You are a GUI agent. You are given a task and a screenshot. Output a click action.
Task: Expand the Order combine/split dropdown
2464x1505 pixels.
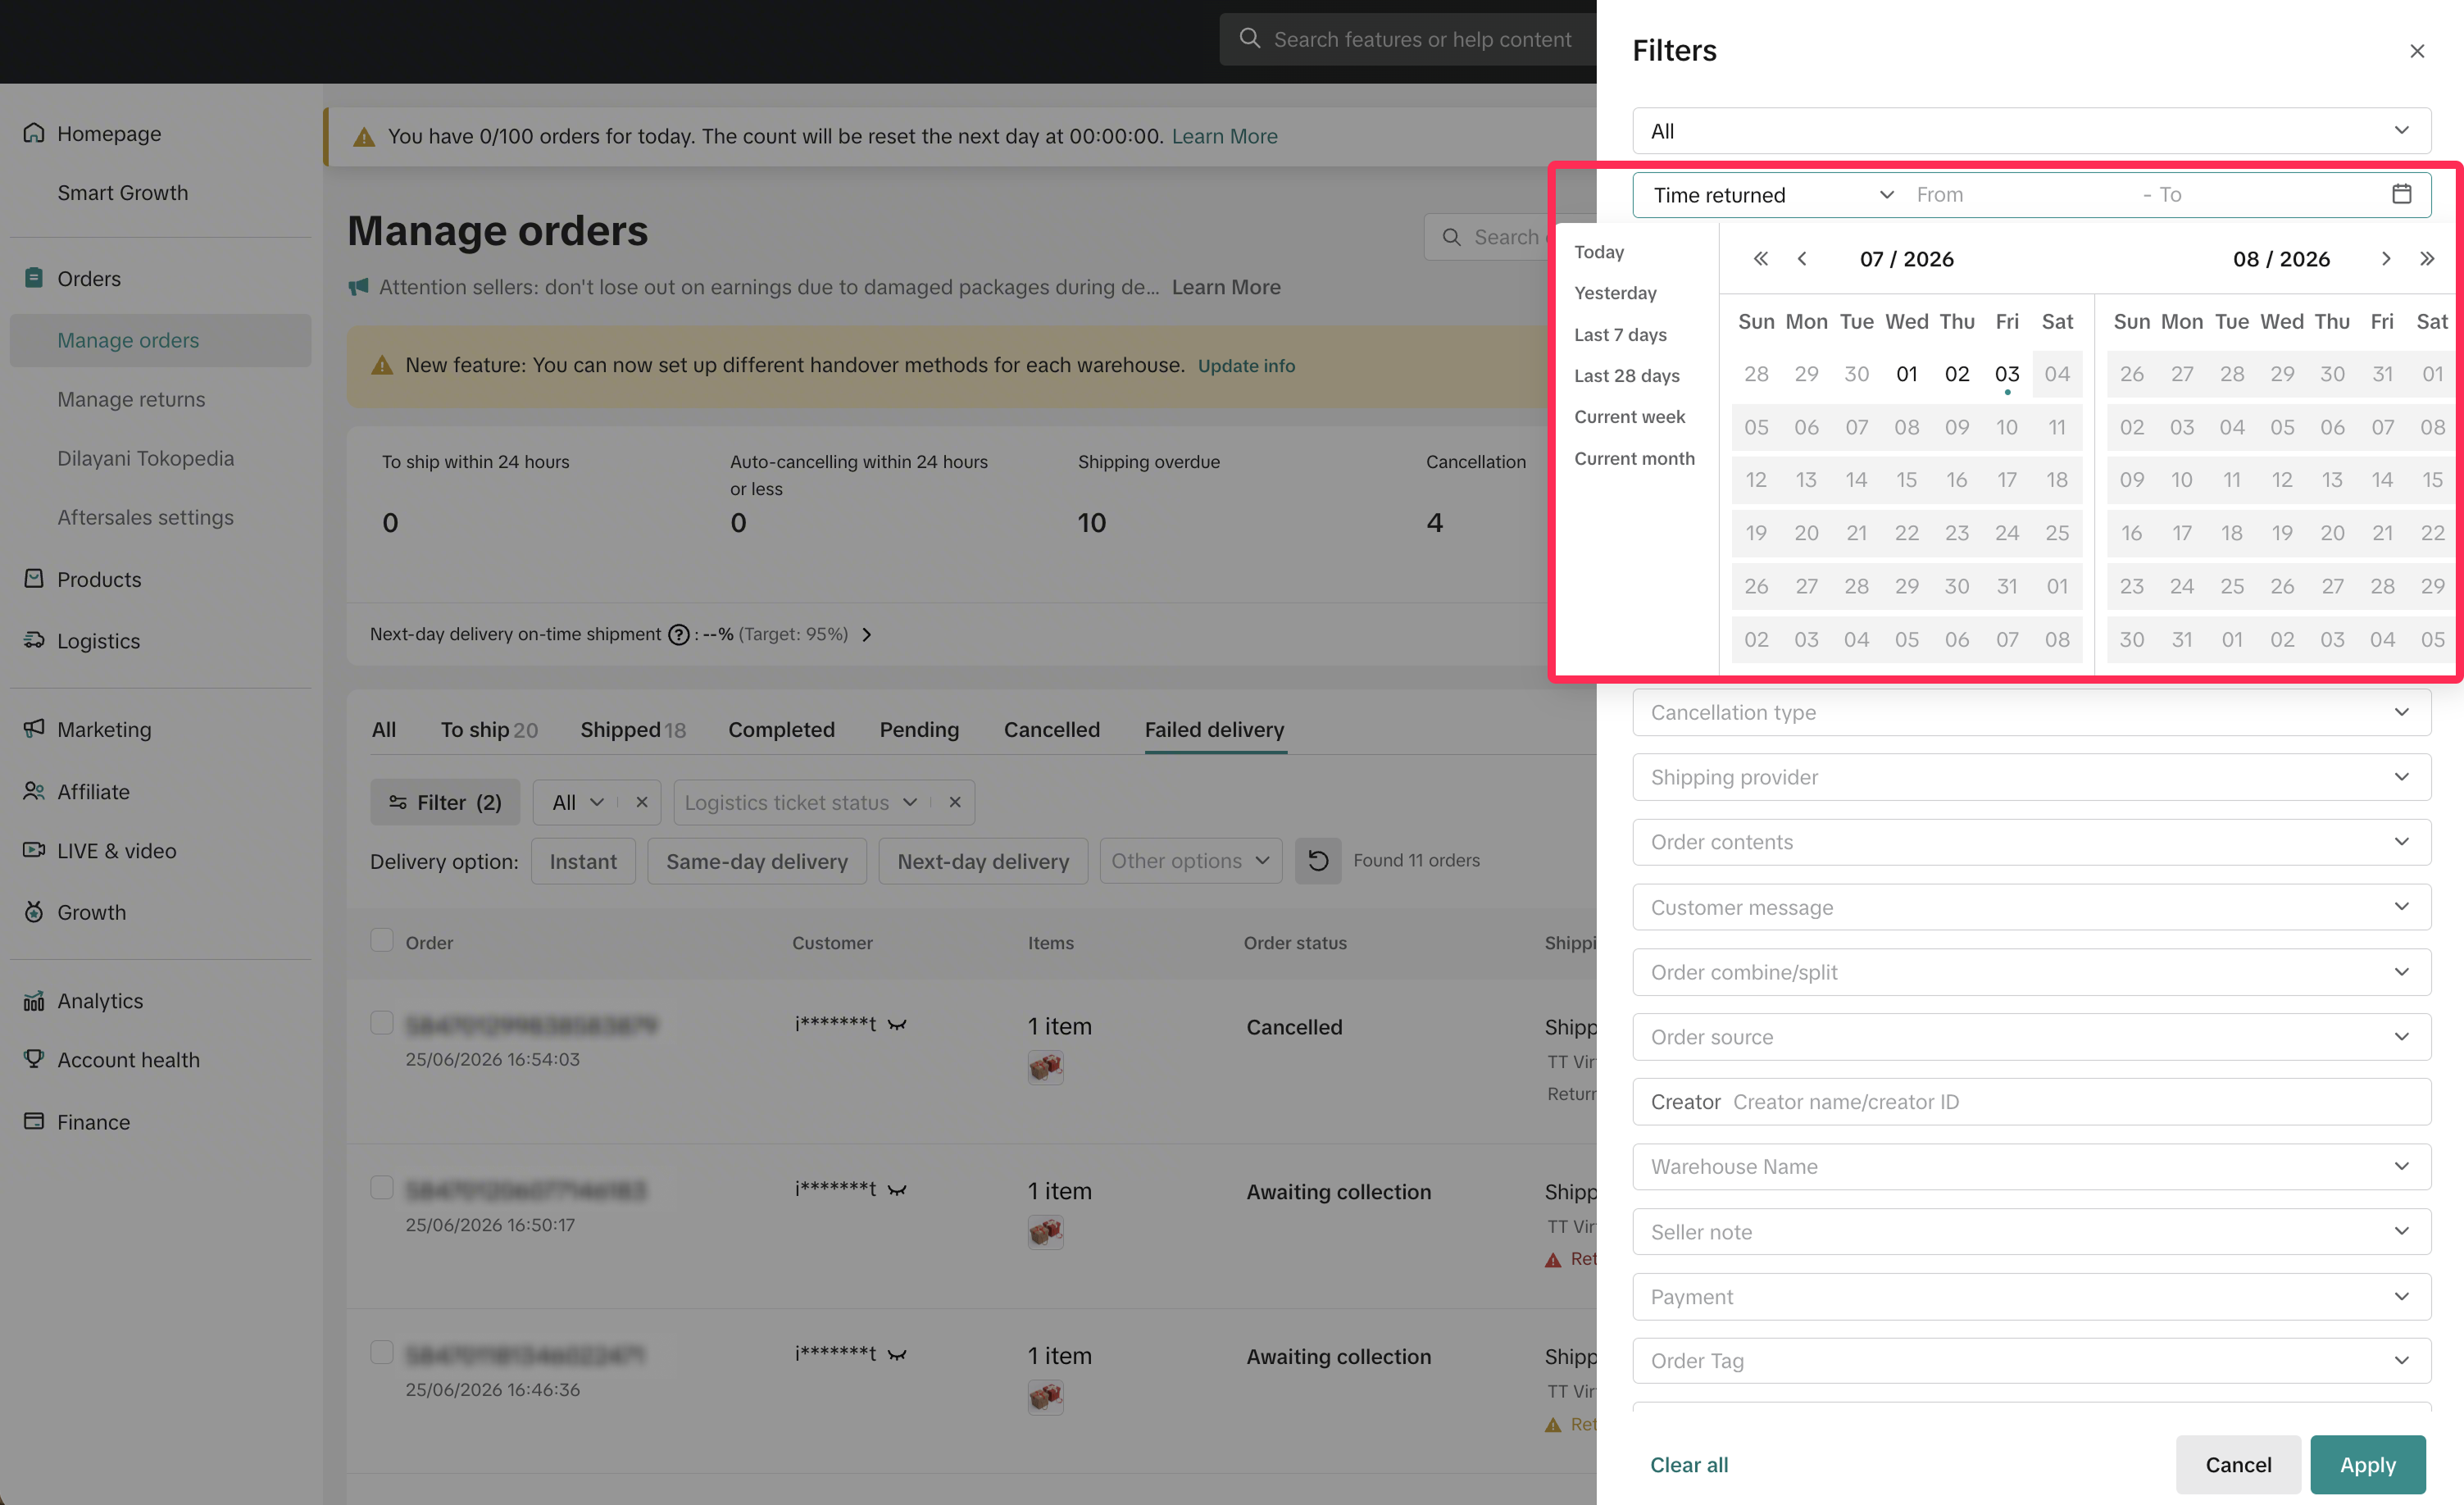[2031, 972]
